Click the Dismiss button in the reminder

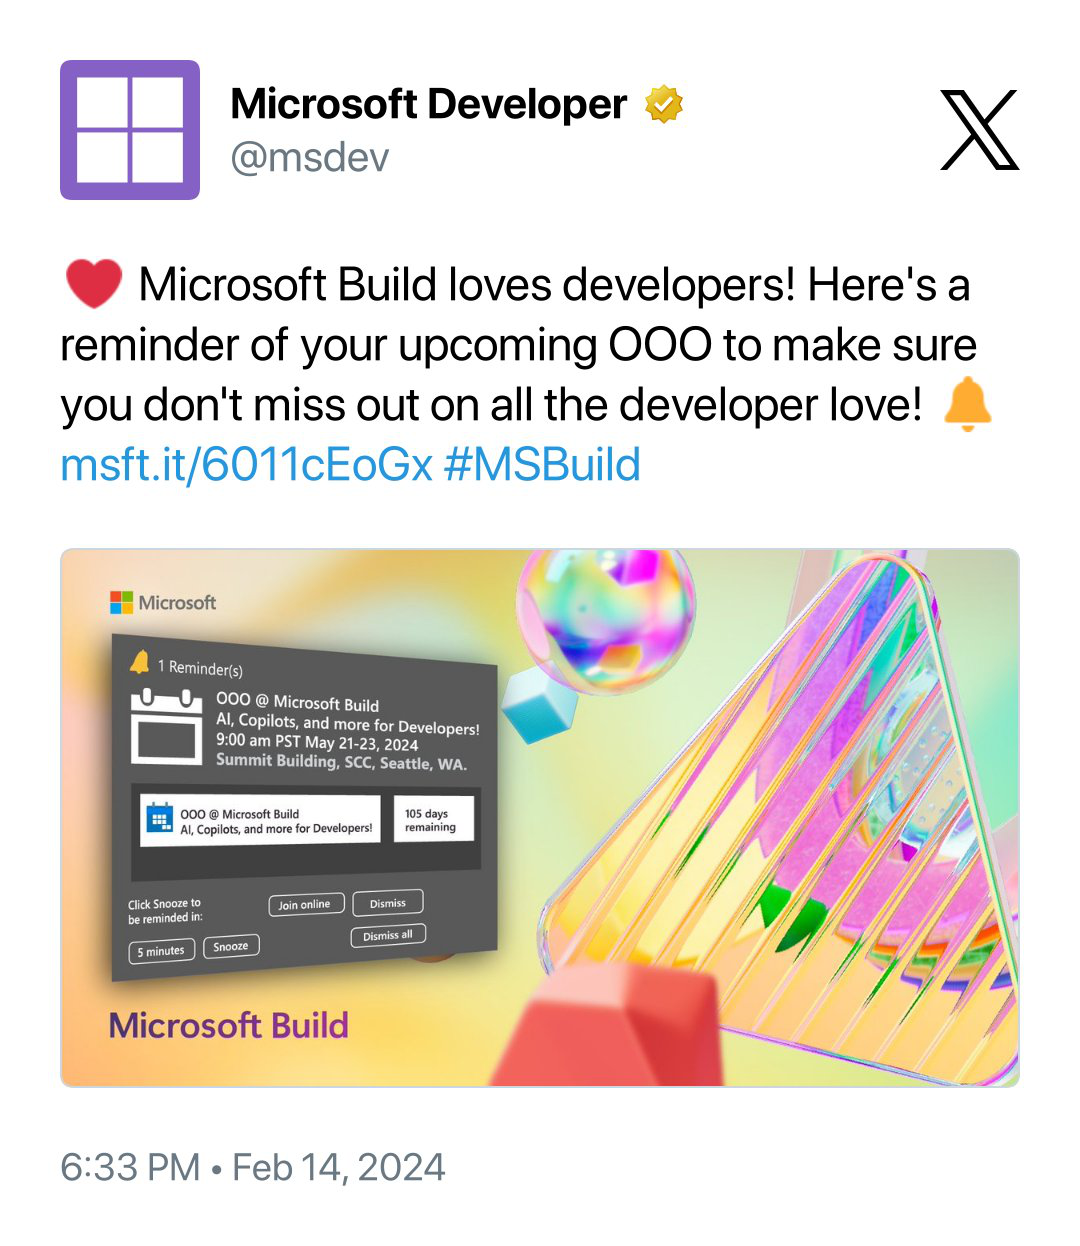[x=388, y=902]
